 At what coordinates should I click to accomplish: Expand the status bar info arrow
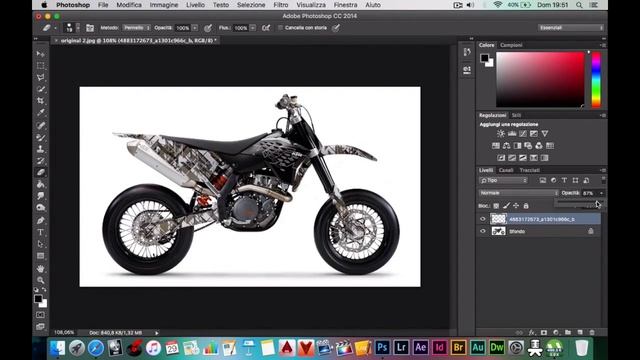tap(157, 333)
